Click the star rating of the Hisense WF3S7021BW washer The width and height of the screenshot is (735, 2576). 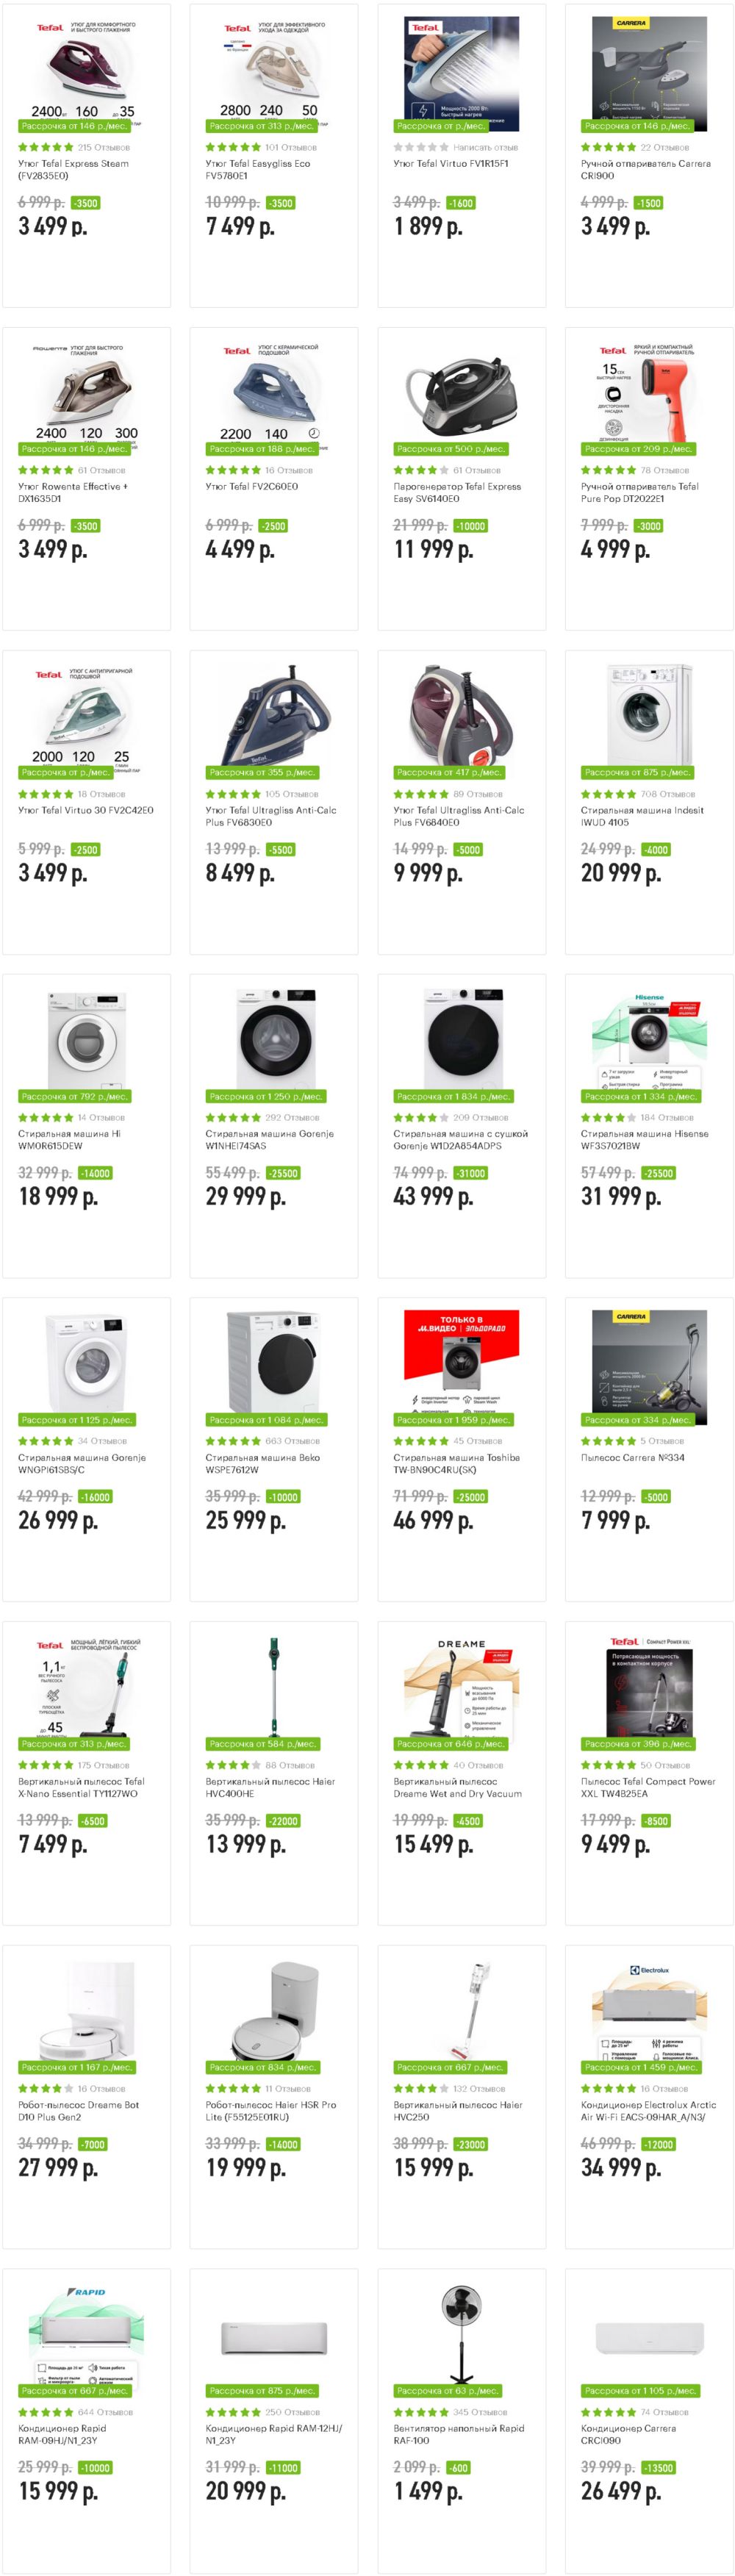click(x=608, y=1117)
